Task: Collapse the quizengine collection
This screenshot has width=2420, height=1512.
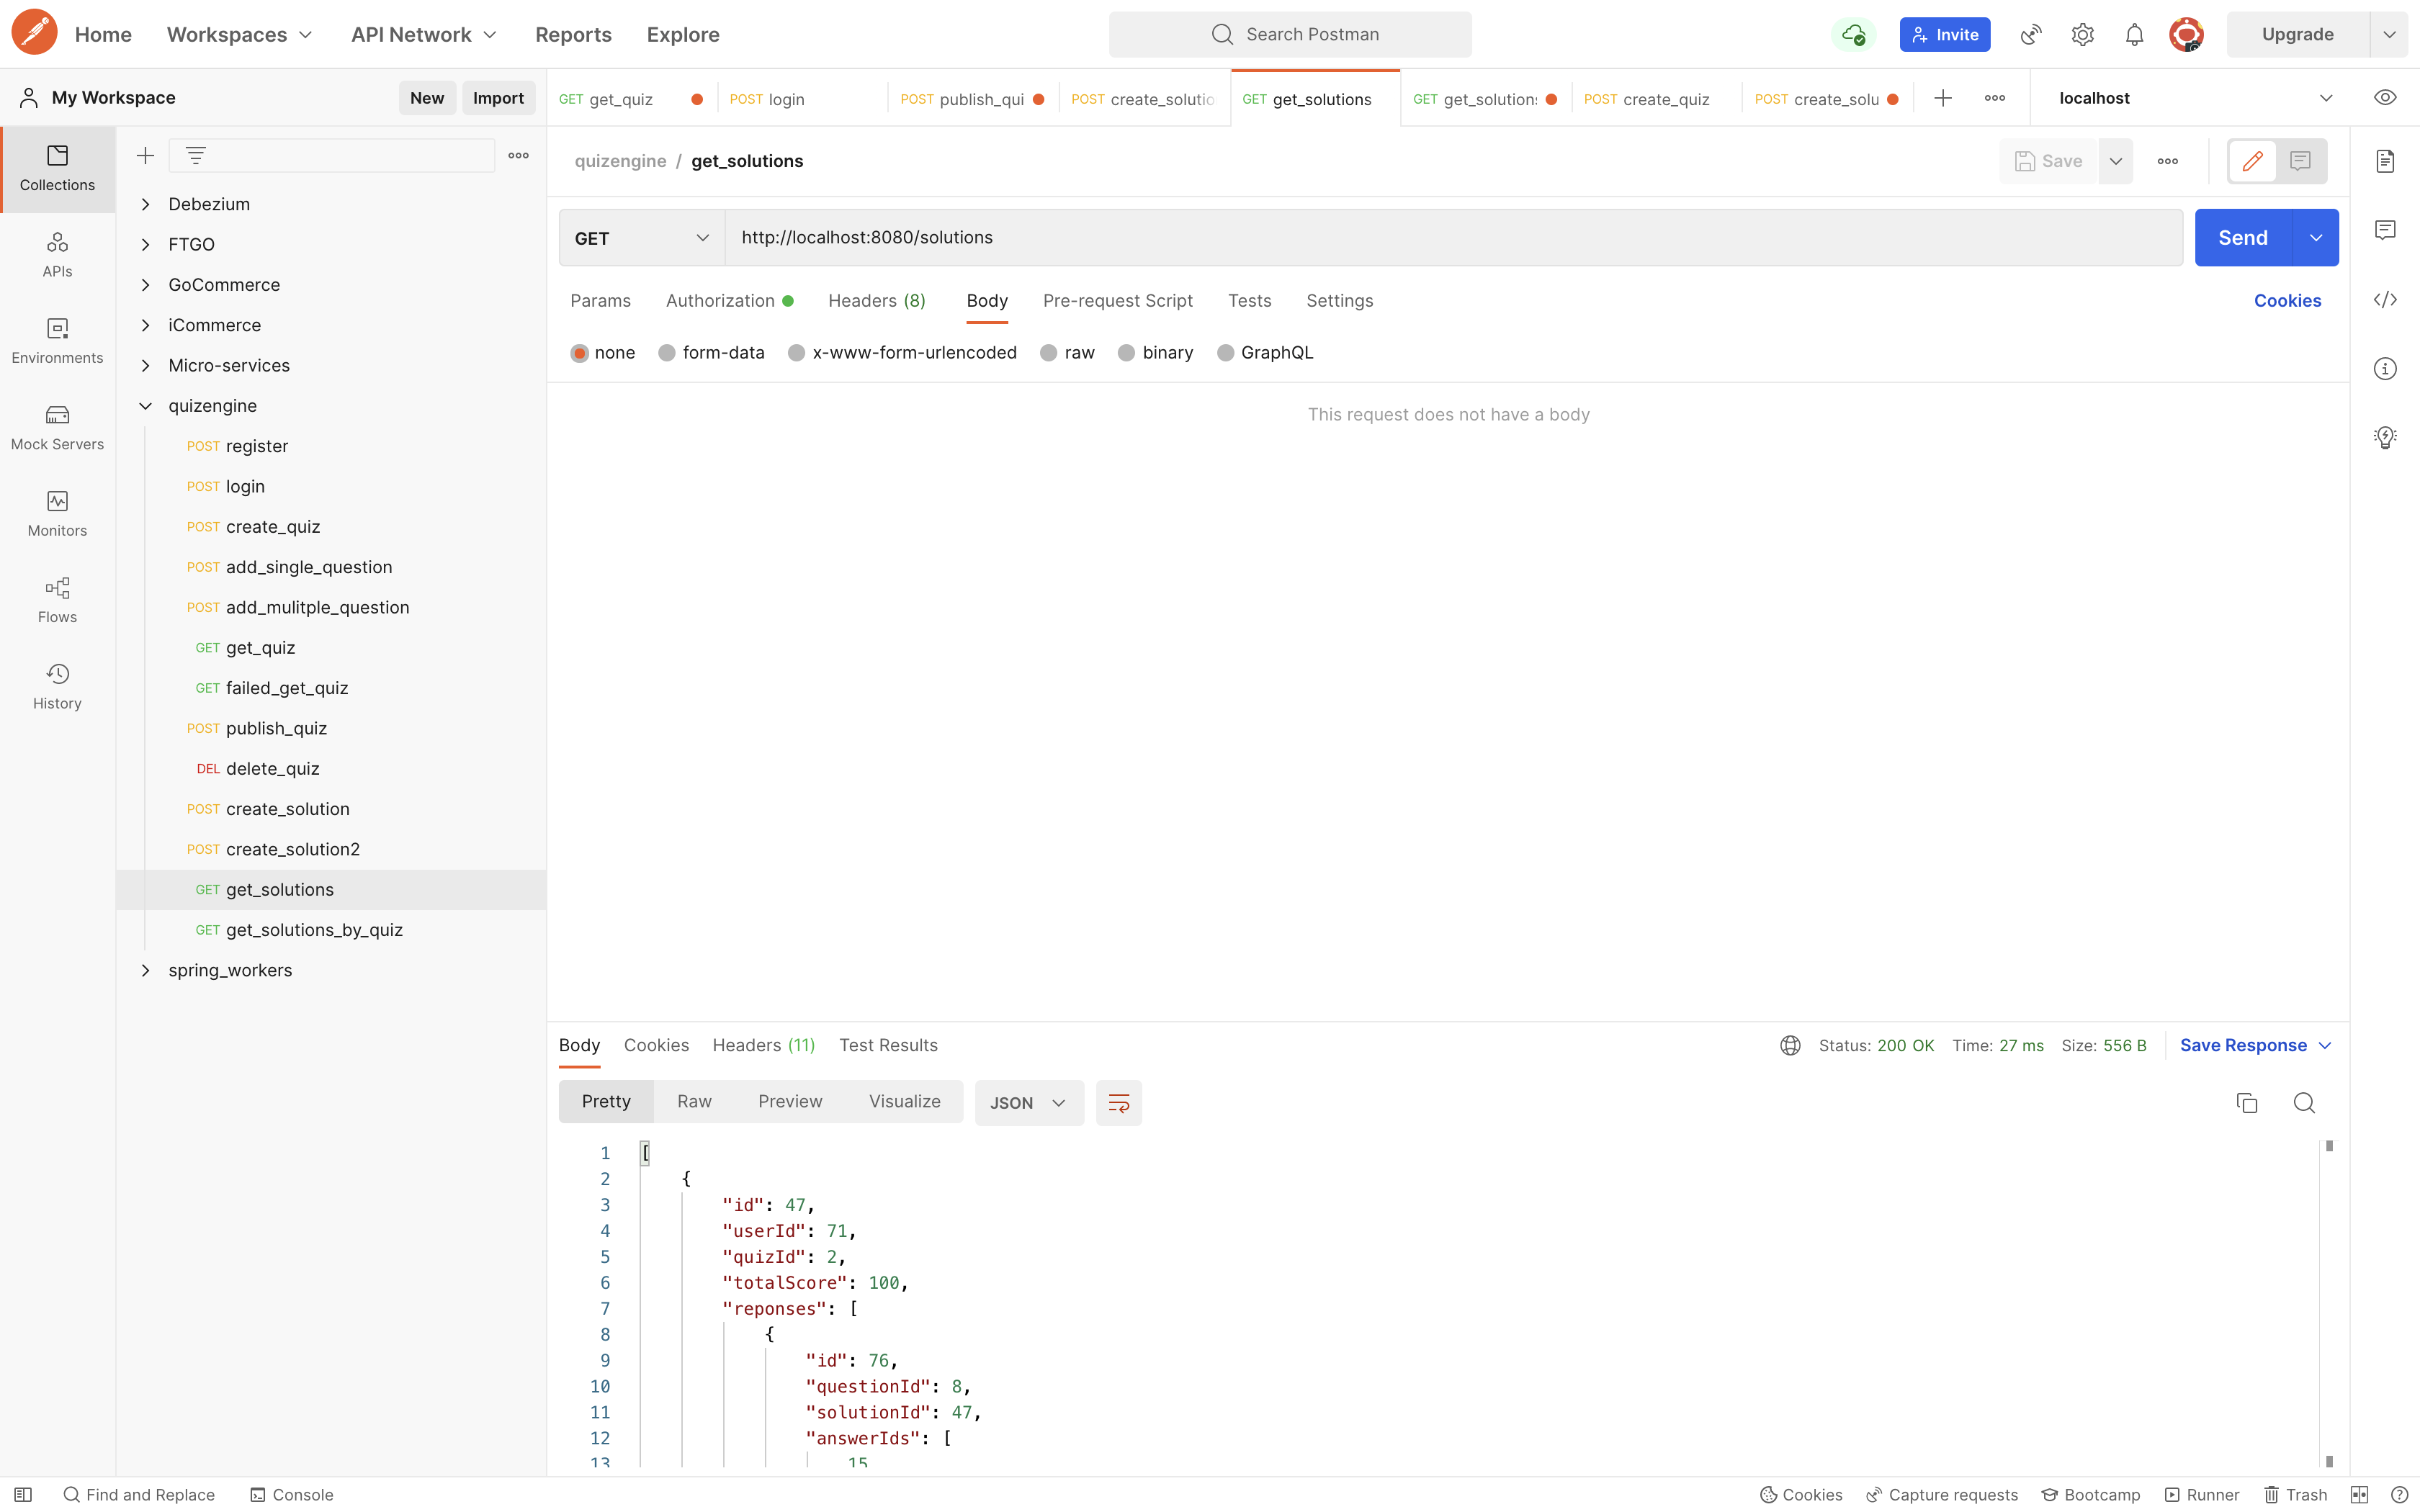Action: point(145,406)
